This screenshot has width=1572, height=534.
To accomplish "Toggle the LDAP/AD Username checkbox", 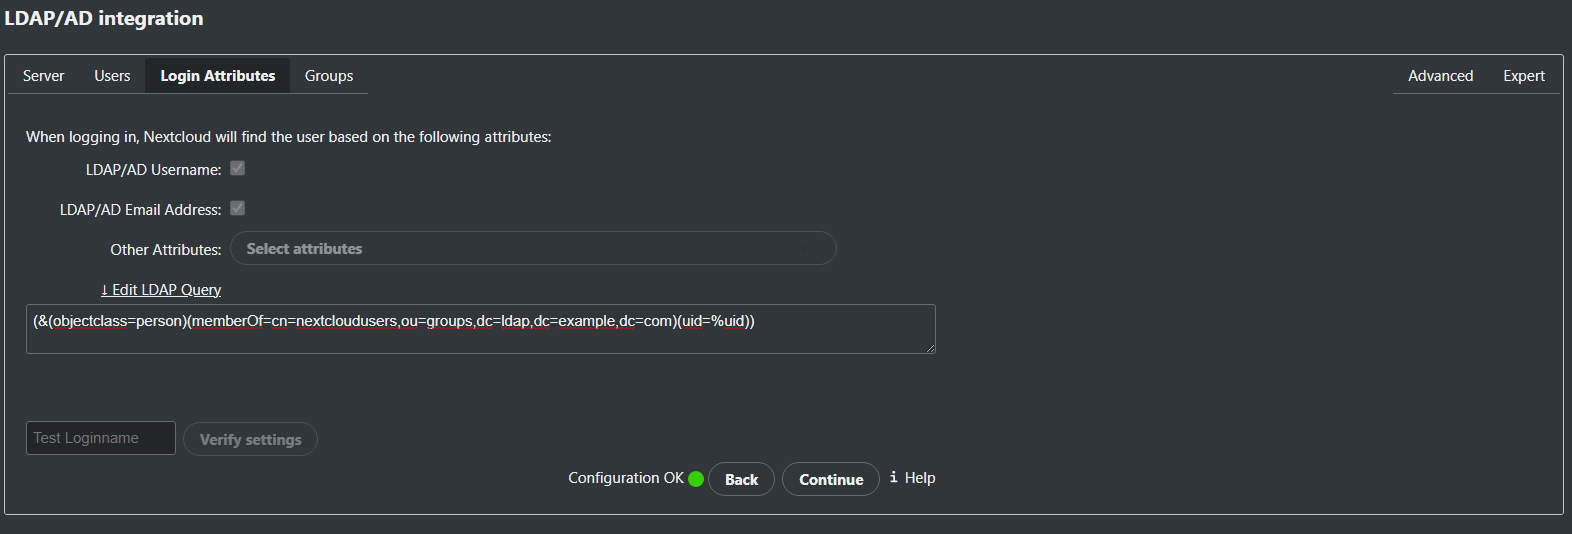I will (238, 168).
